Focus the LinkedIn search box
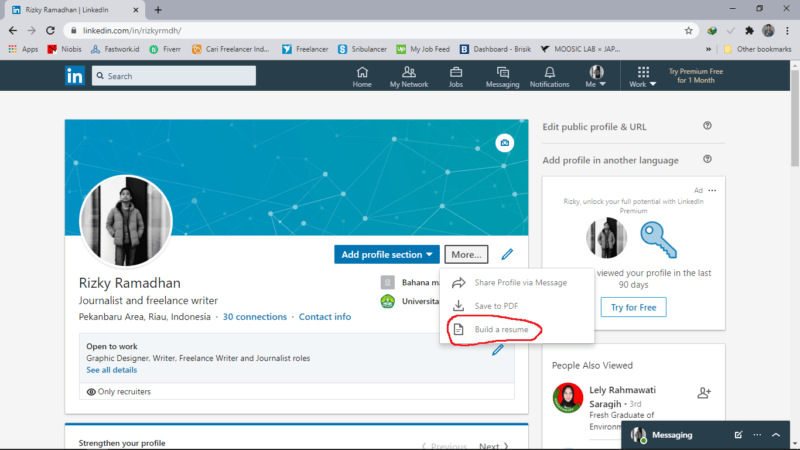Screen dimensions: 800x450 (174, 76)
